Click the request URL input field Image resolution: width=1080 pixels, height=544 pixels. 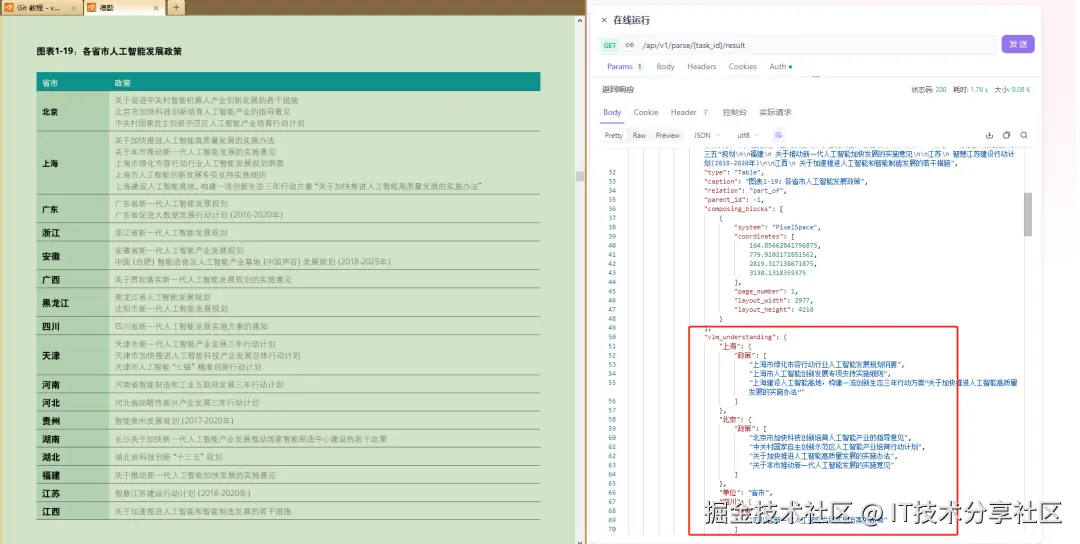click(x=817, y=45)
